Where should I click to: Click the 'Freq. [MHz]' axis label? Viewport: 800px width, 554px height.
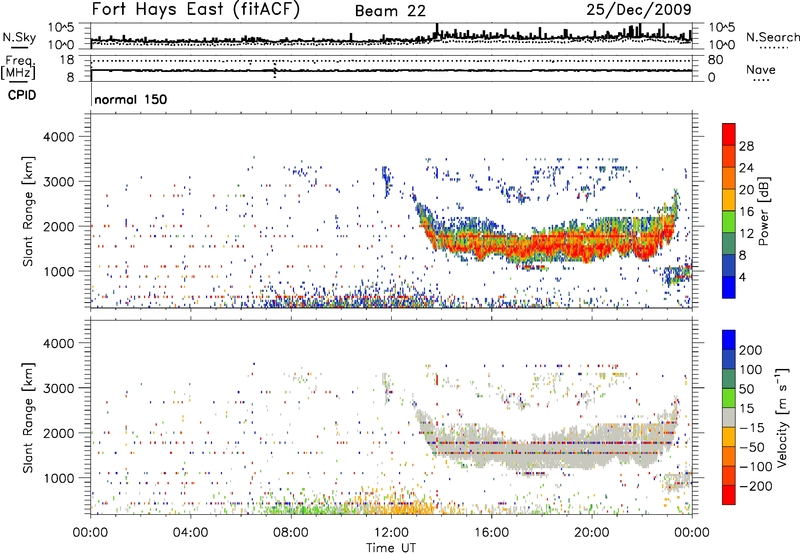tap(18, 67)
